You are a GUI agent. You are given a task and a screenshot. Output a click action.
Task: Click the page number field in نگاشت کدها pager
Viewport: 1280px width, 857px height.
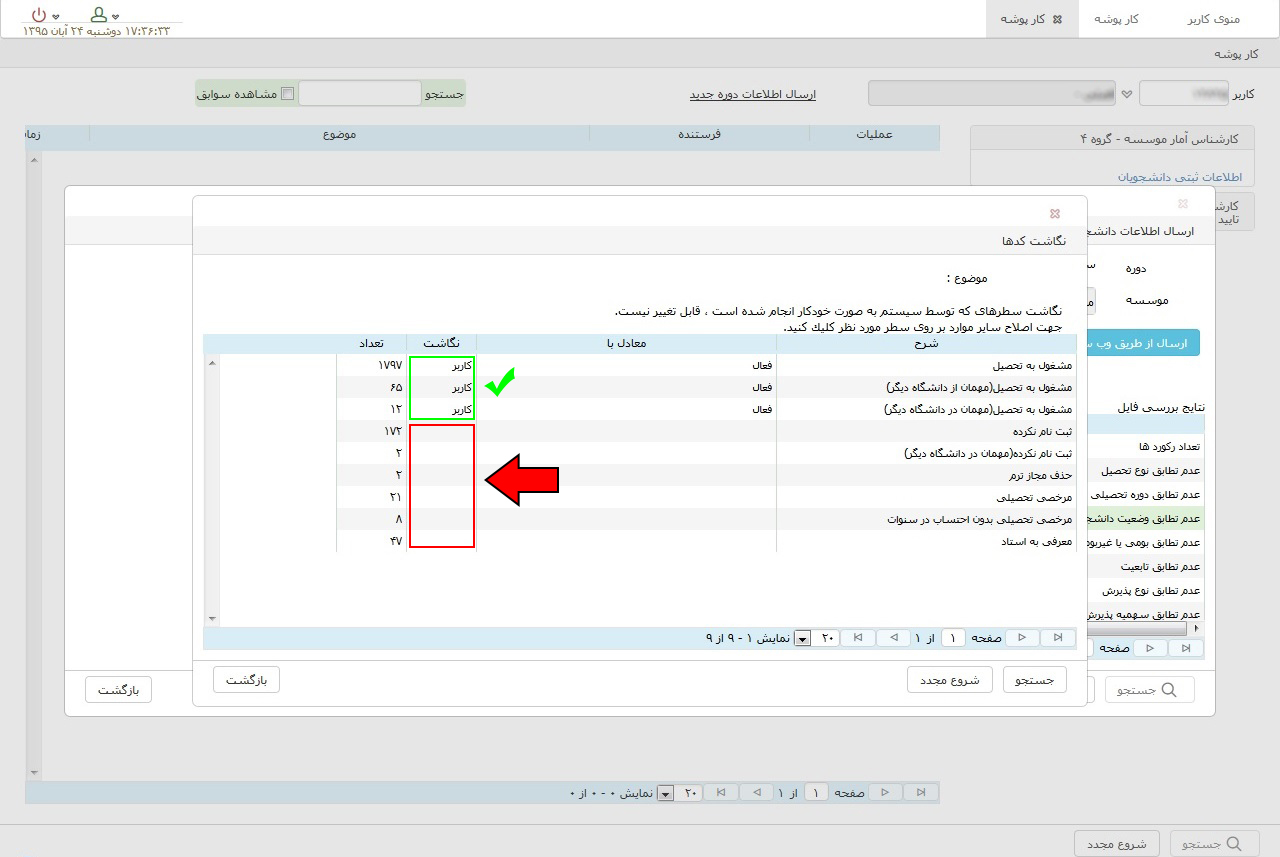coord(953,638)
